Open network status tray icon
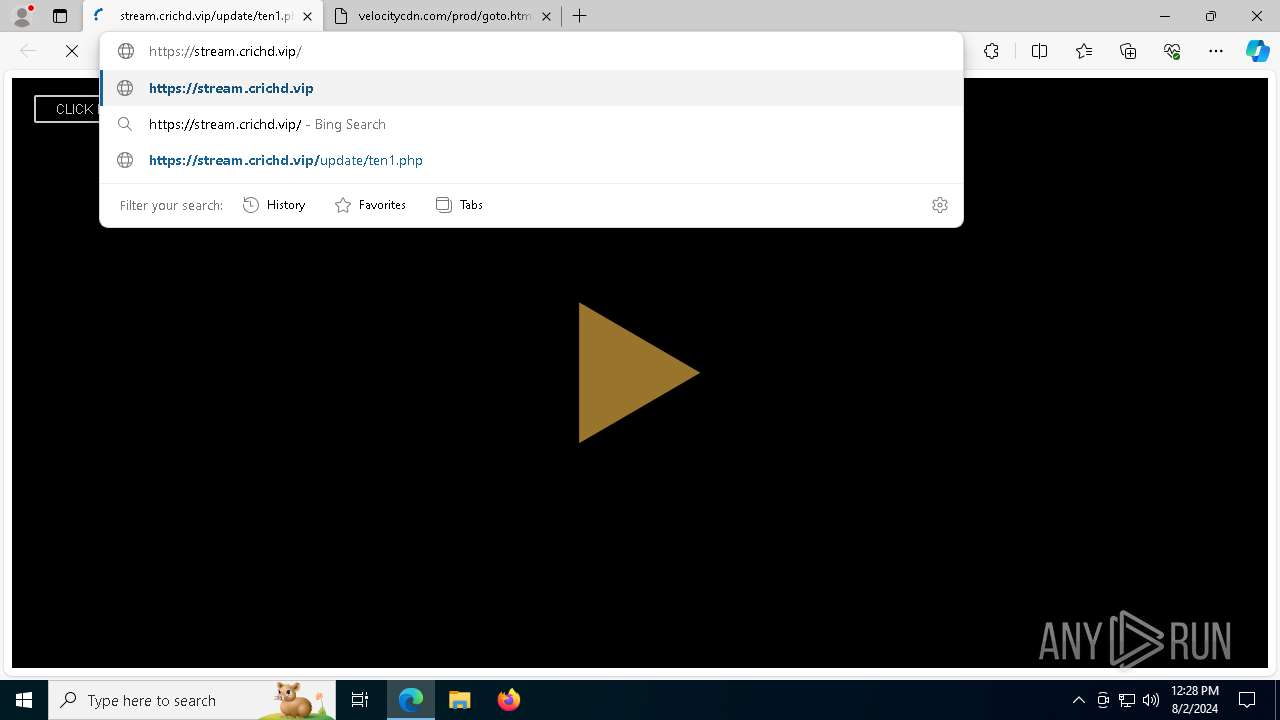Image resolution: width=1280 pixels, height=720 pixels. [1127, 700]
